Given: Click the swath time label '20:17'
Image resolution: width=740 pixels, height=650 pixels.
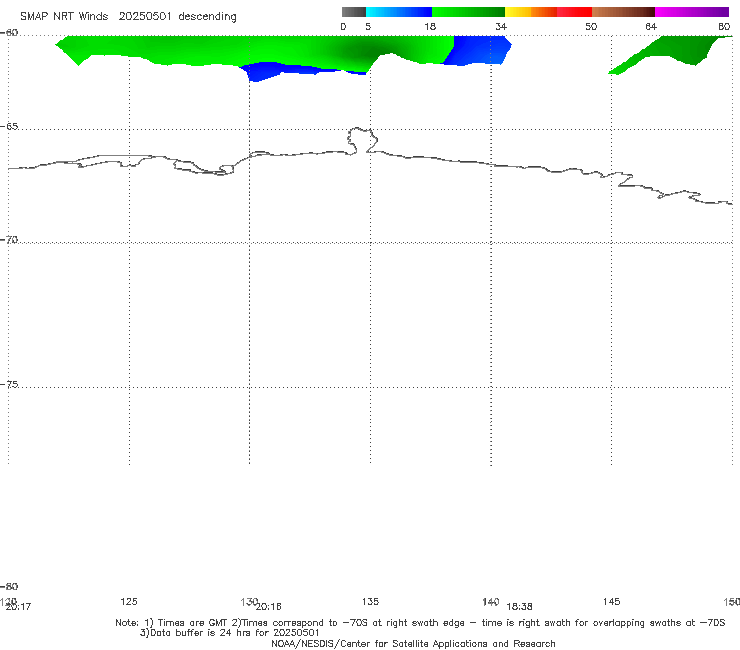Looking at the screenshot, I should 18,607.
